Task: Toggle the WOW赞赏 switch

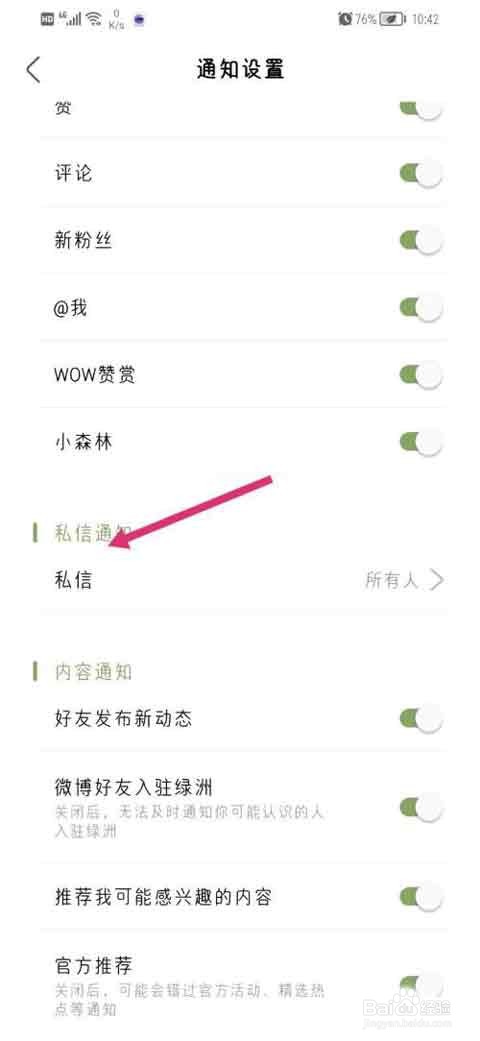Action: [421, 374]
